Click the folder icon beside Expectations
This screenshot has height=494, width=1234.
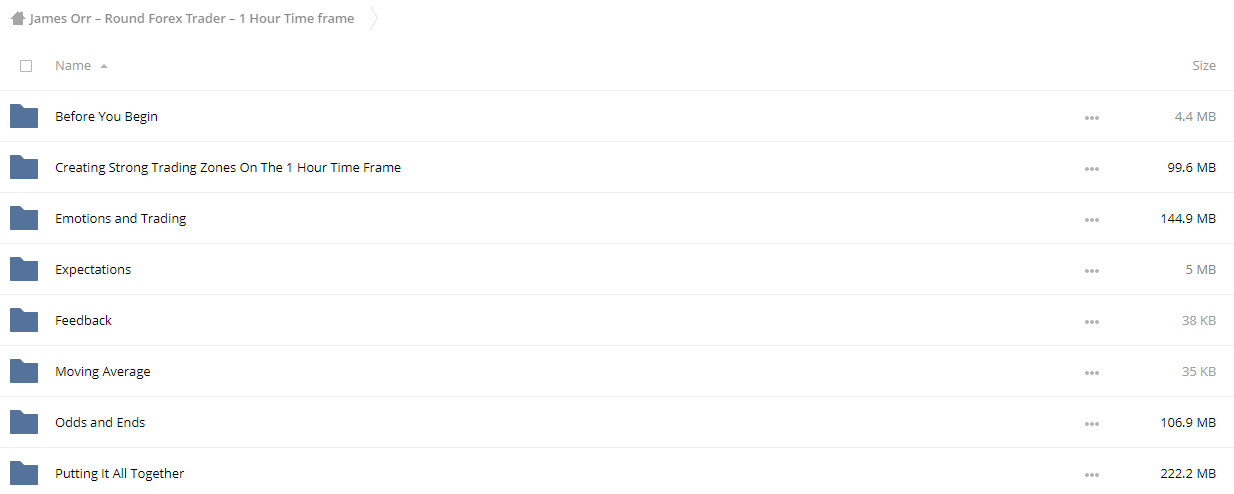(24, 269)
